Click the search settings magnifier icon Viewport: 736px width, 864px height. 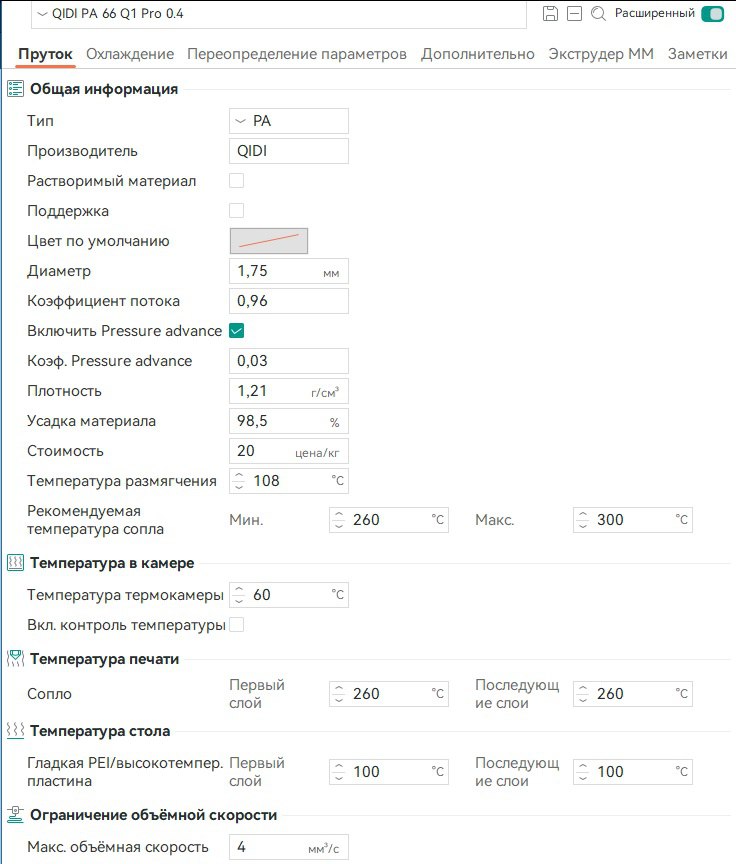pyautogui.click(x=598, y=14)
